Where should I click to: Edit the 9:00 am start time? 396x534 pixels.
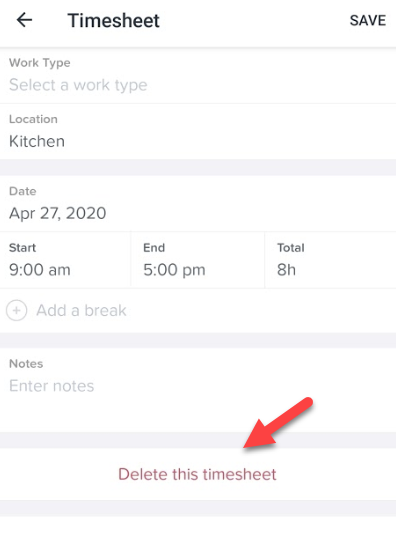point(39,270)
